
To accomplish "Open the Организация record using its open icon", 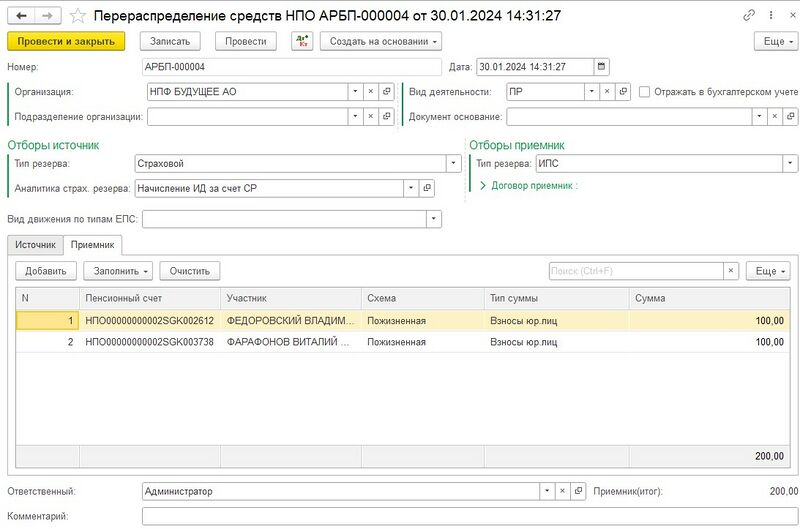I will (388, 92).
